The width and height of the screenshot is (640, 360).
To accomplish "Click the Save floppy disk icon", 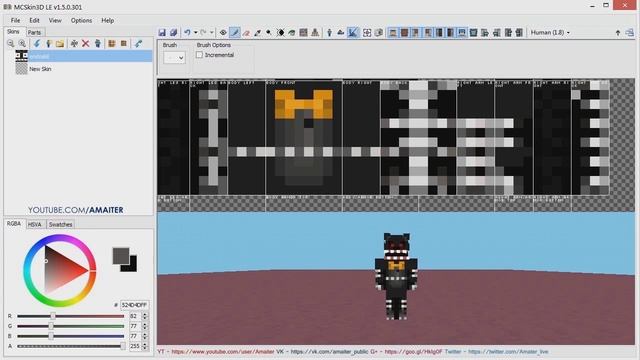I will [x=162, y=33].
